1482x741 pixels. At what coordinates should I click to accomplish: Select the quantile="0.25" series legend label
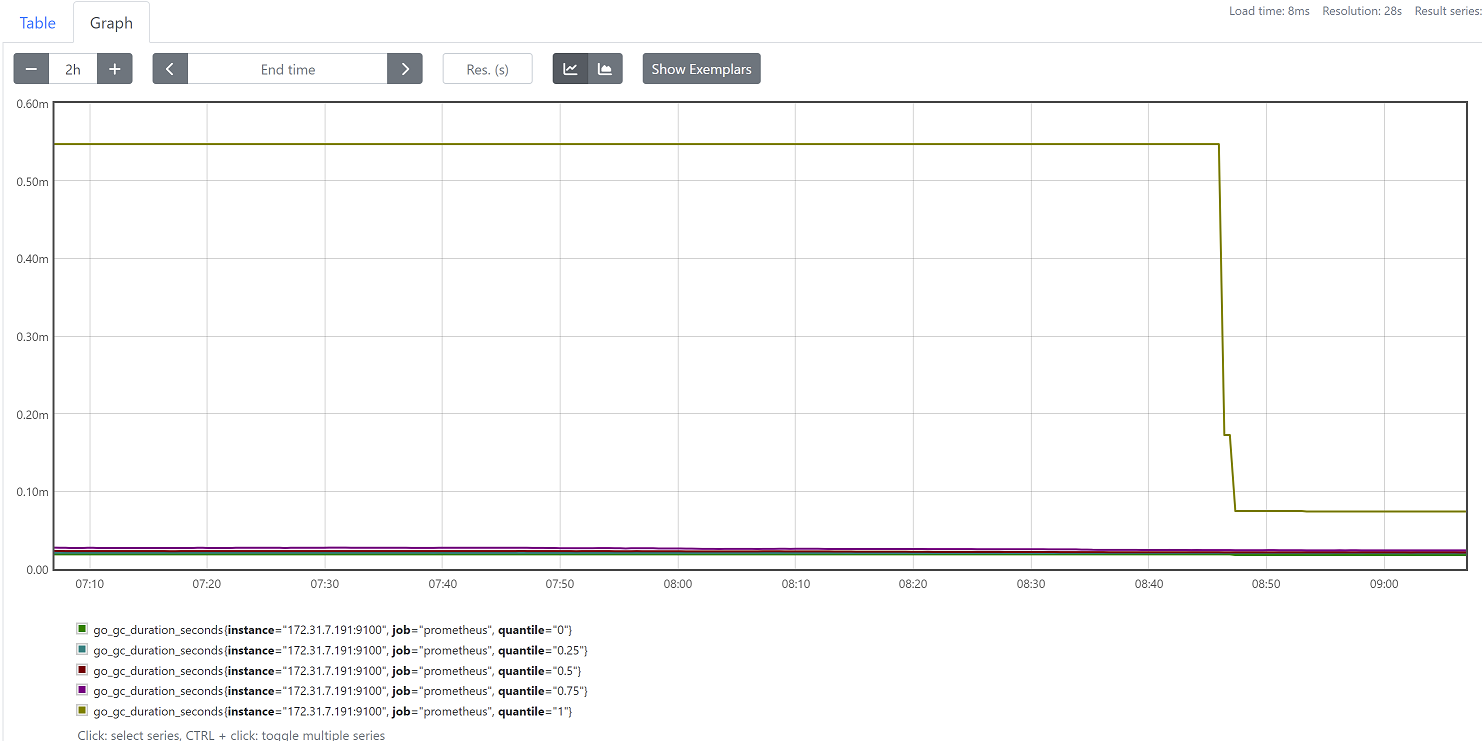pos(340,650)
